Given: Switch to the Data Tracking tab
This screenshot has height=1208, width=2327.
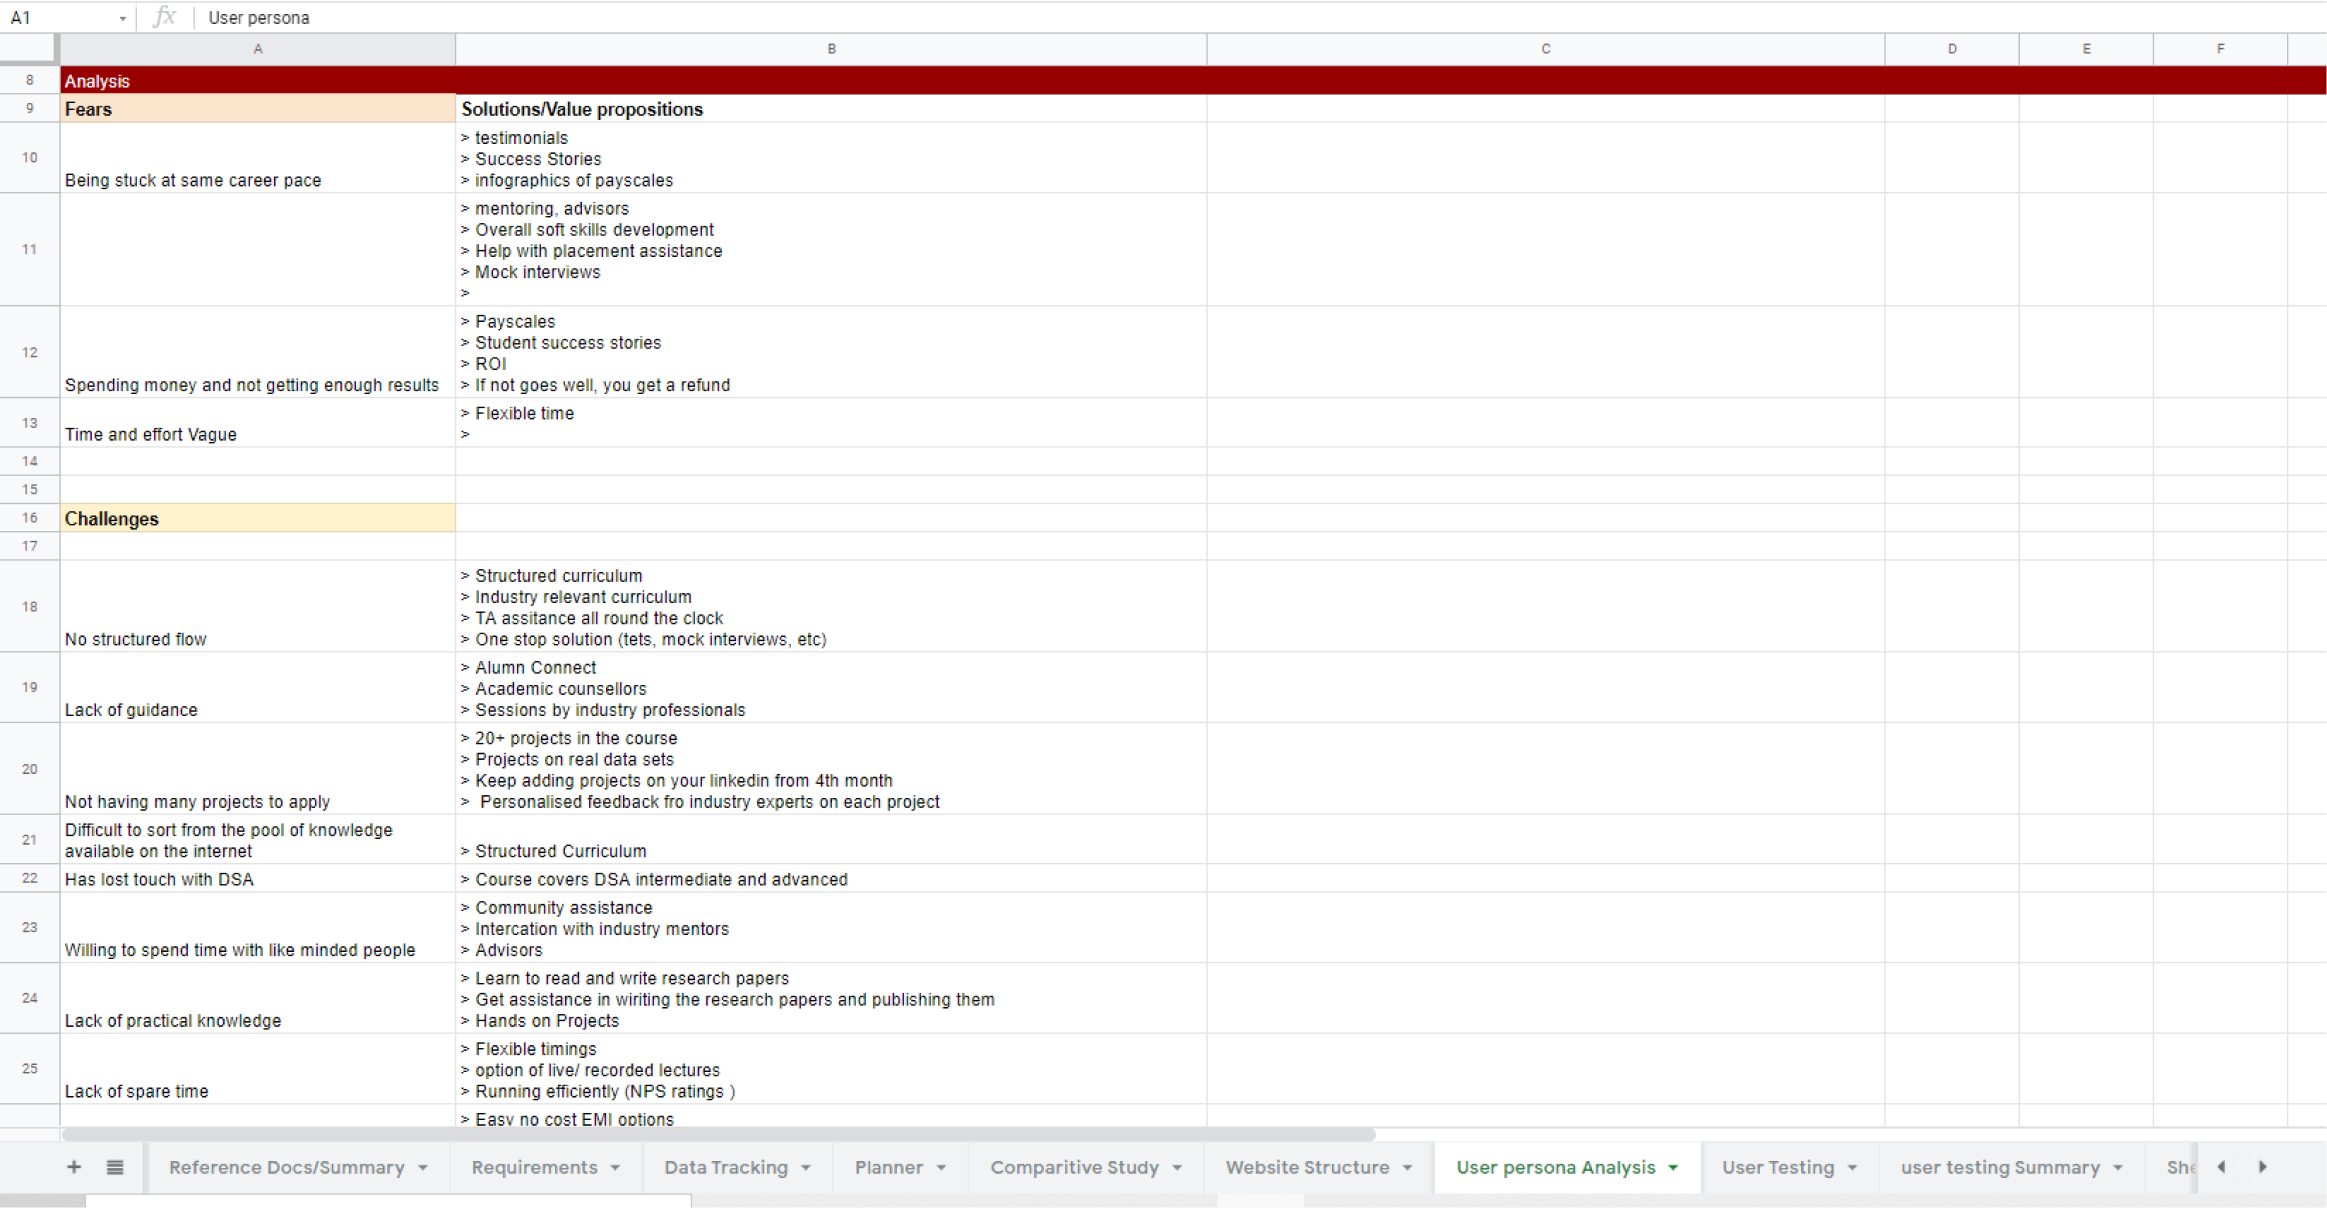Looking at the screenshot, I should (725, 1167).
